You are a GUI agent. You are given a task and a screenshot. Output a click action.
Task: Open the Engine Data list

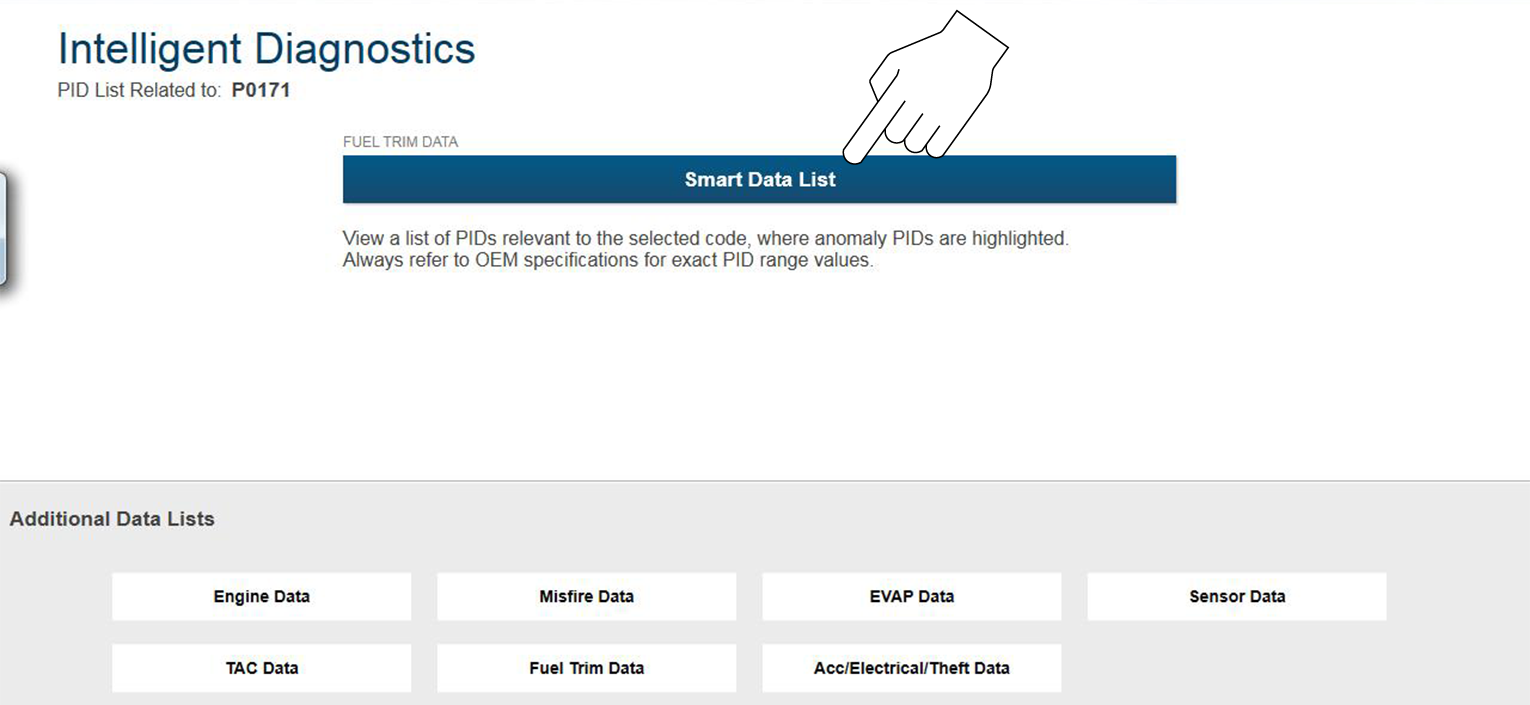tap(261, 596)
